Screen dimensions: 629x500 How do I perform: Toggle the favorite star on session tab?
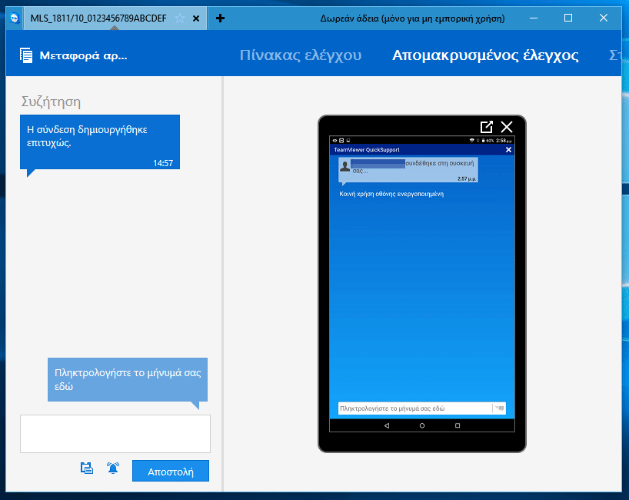[x=180, y=18]
